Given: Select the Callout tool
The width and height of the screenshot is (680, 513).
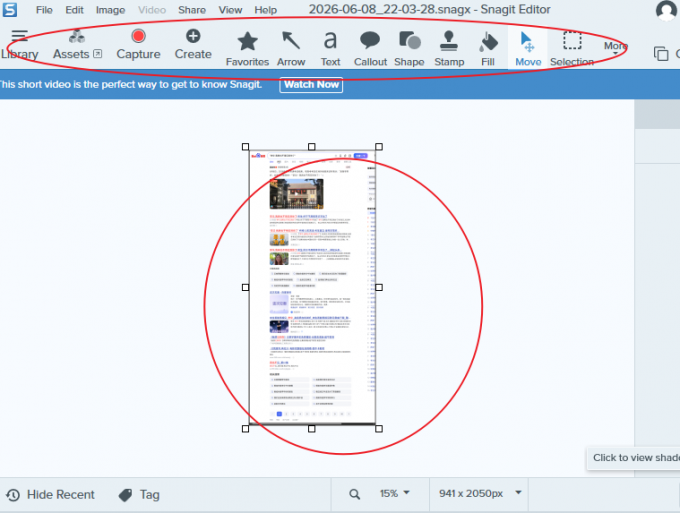Looking at the screenshot, I should coord(370,49).
